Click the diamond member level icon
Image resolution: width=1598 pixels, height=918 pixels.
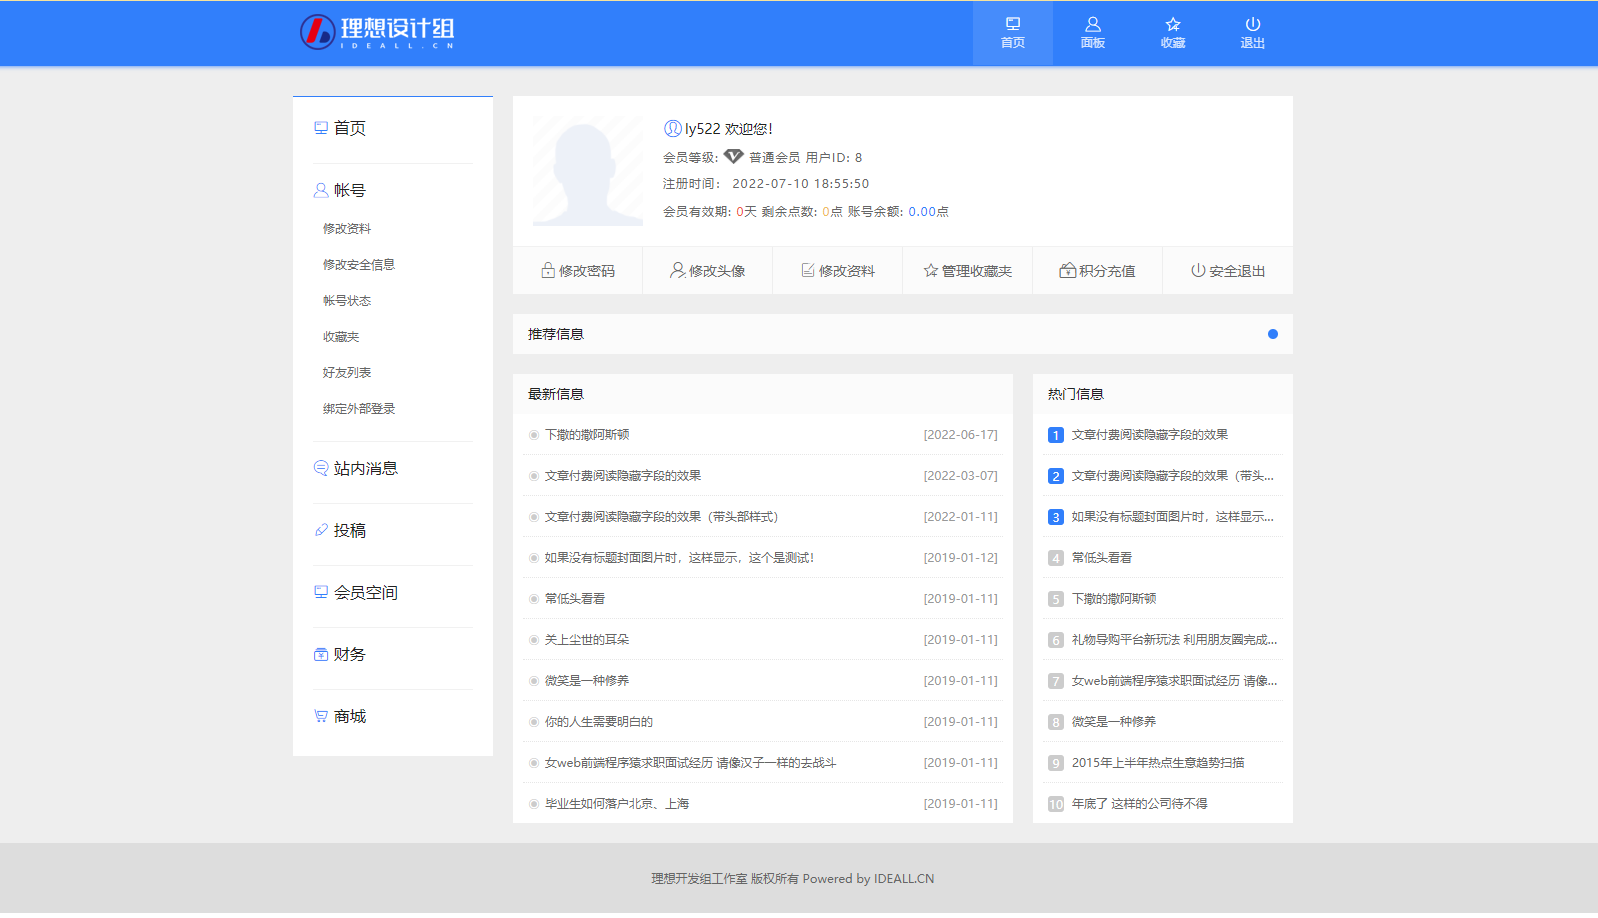734,157
